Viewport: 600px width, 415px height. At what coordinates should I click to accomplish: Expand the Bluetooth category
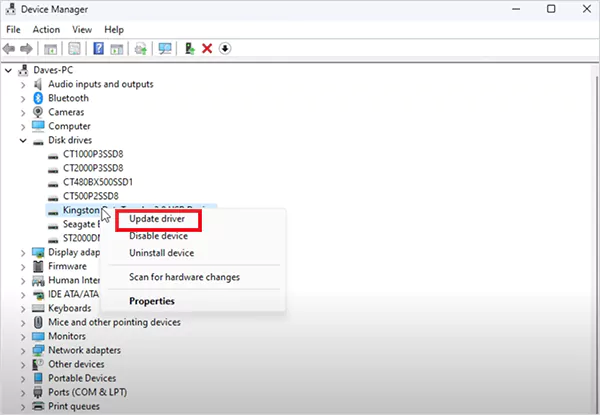[x=23, y=99]
